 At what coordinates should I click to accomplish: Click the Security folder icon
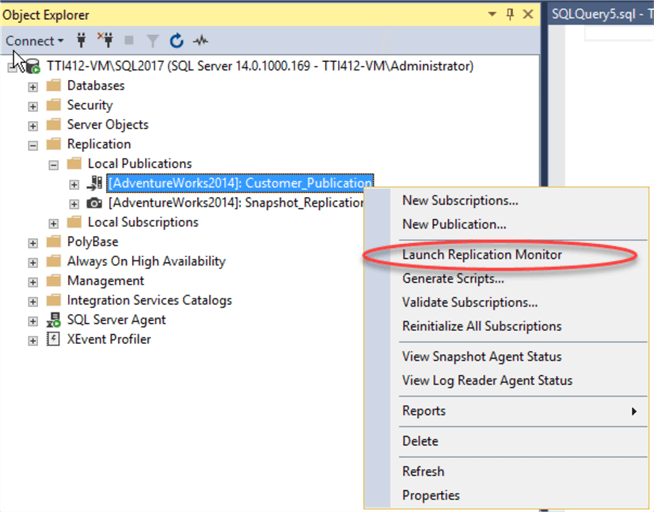click(53, 105)
